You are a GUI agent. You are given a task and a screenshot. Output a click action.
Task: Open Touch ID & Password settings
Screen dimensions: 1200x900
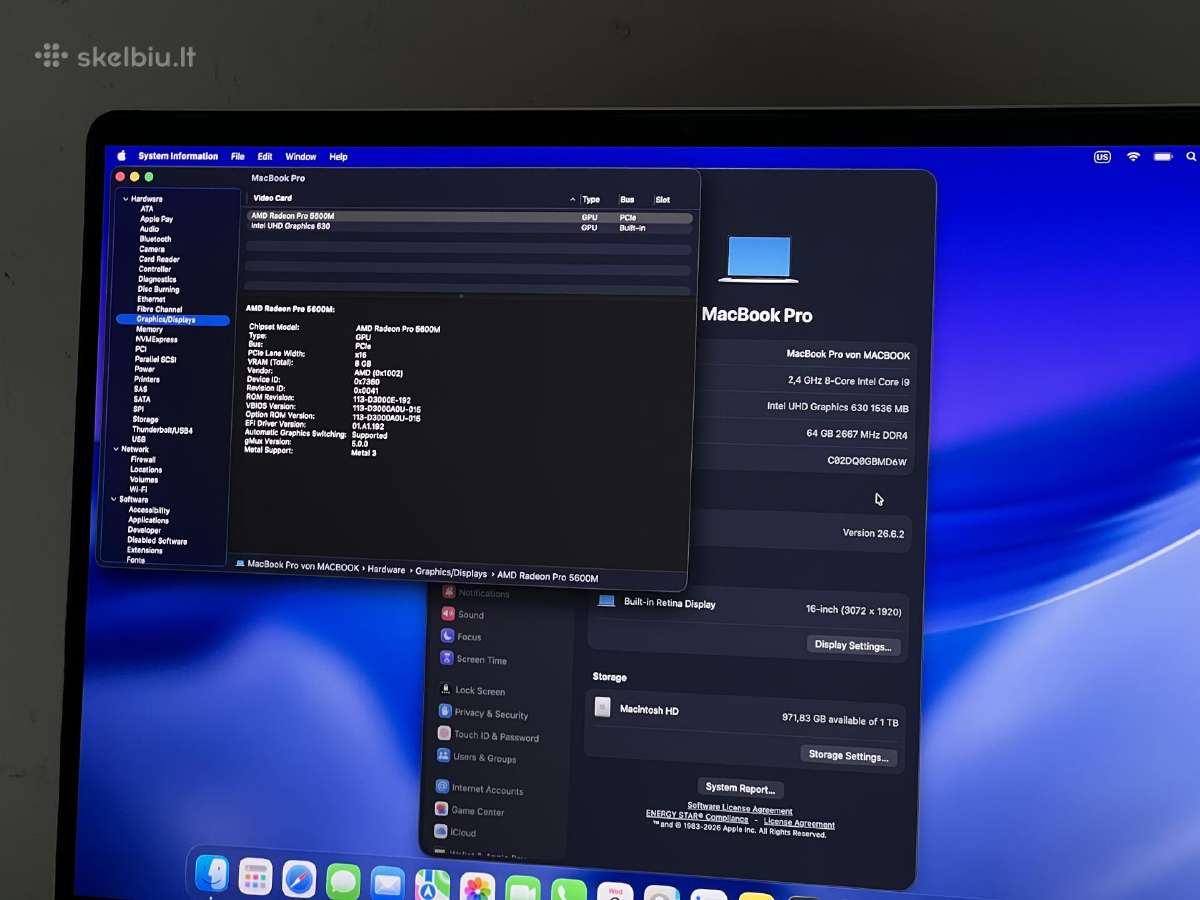[488, 735]
